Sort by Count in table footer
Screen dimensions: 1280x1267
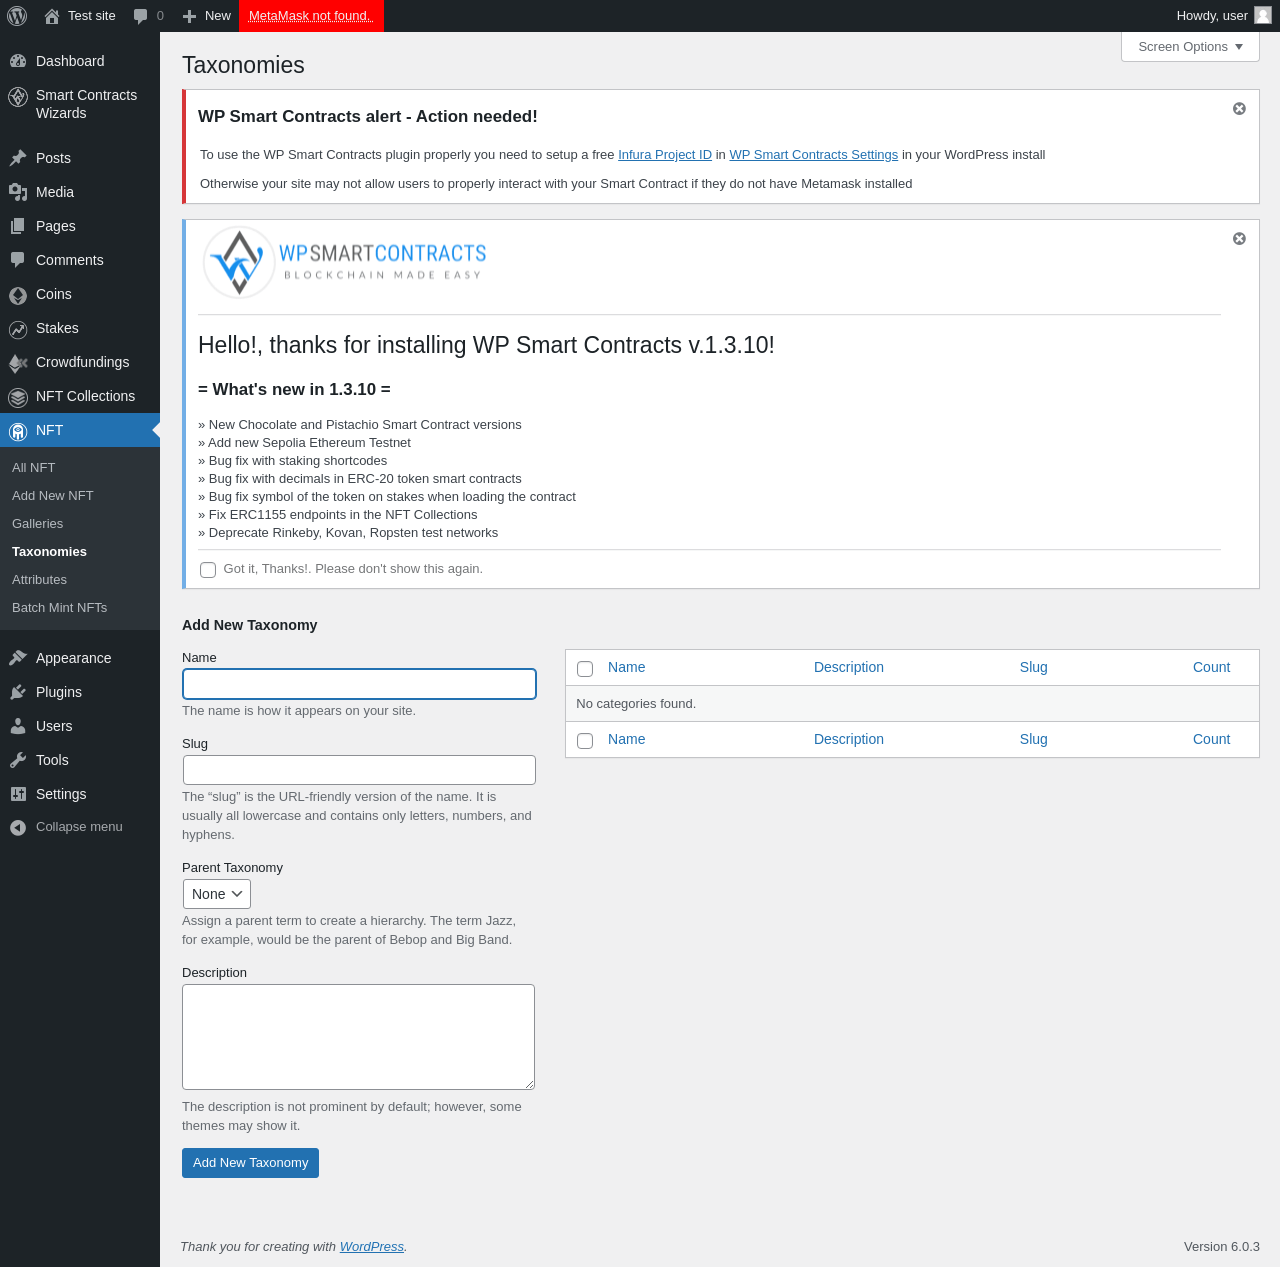point(1211,739)
